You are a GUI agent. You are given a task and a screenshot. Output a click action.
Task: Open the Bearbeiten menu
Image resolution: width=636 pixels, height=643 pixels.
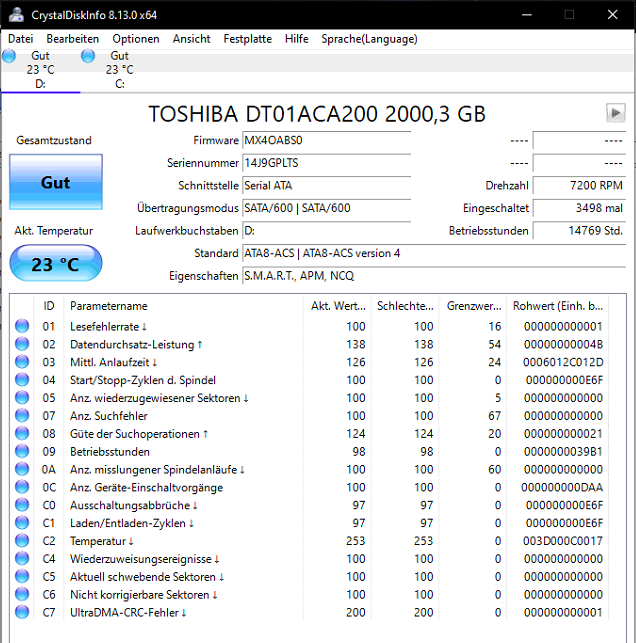73,39
